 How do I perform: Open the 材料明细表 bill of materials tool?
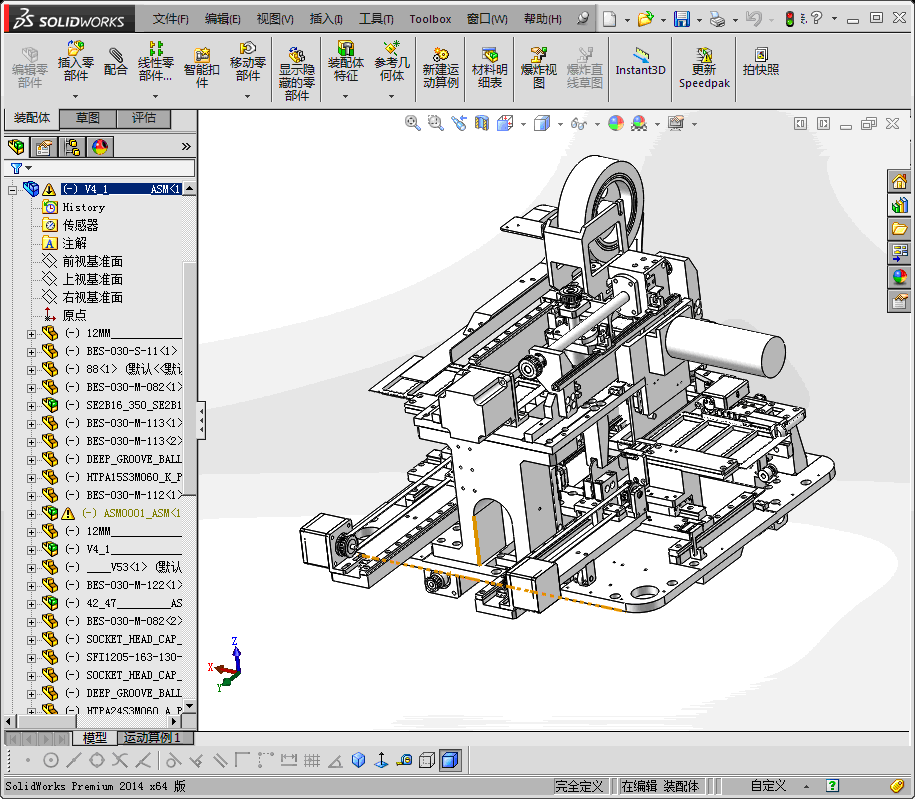(x=490, y=66)
